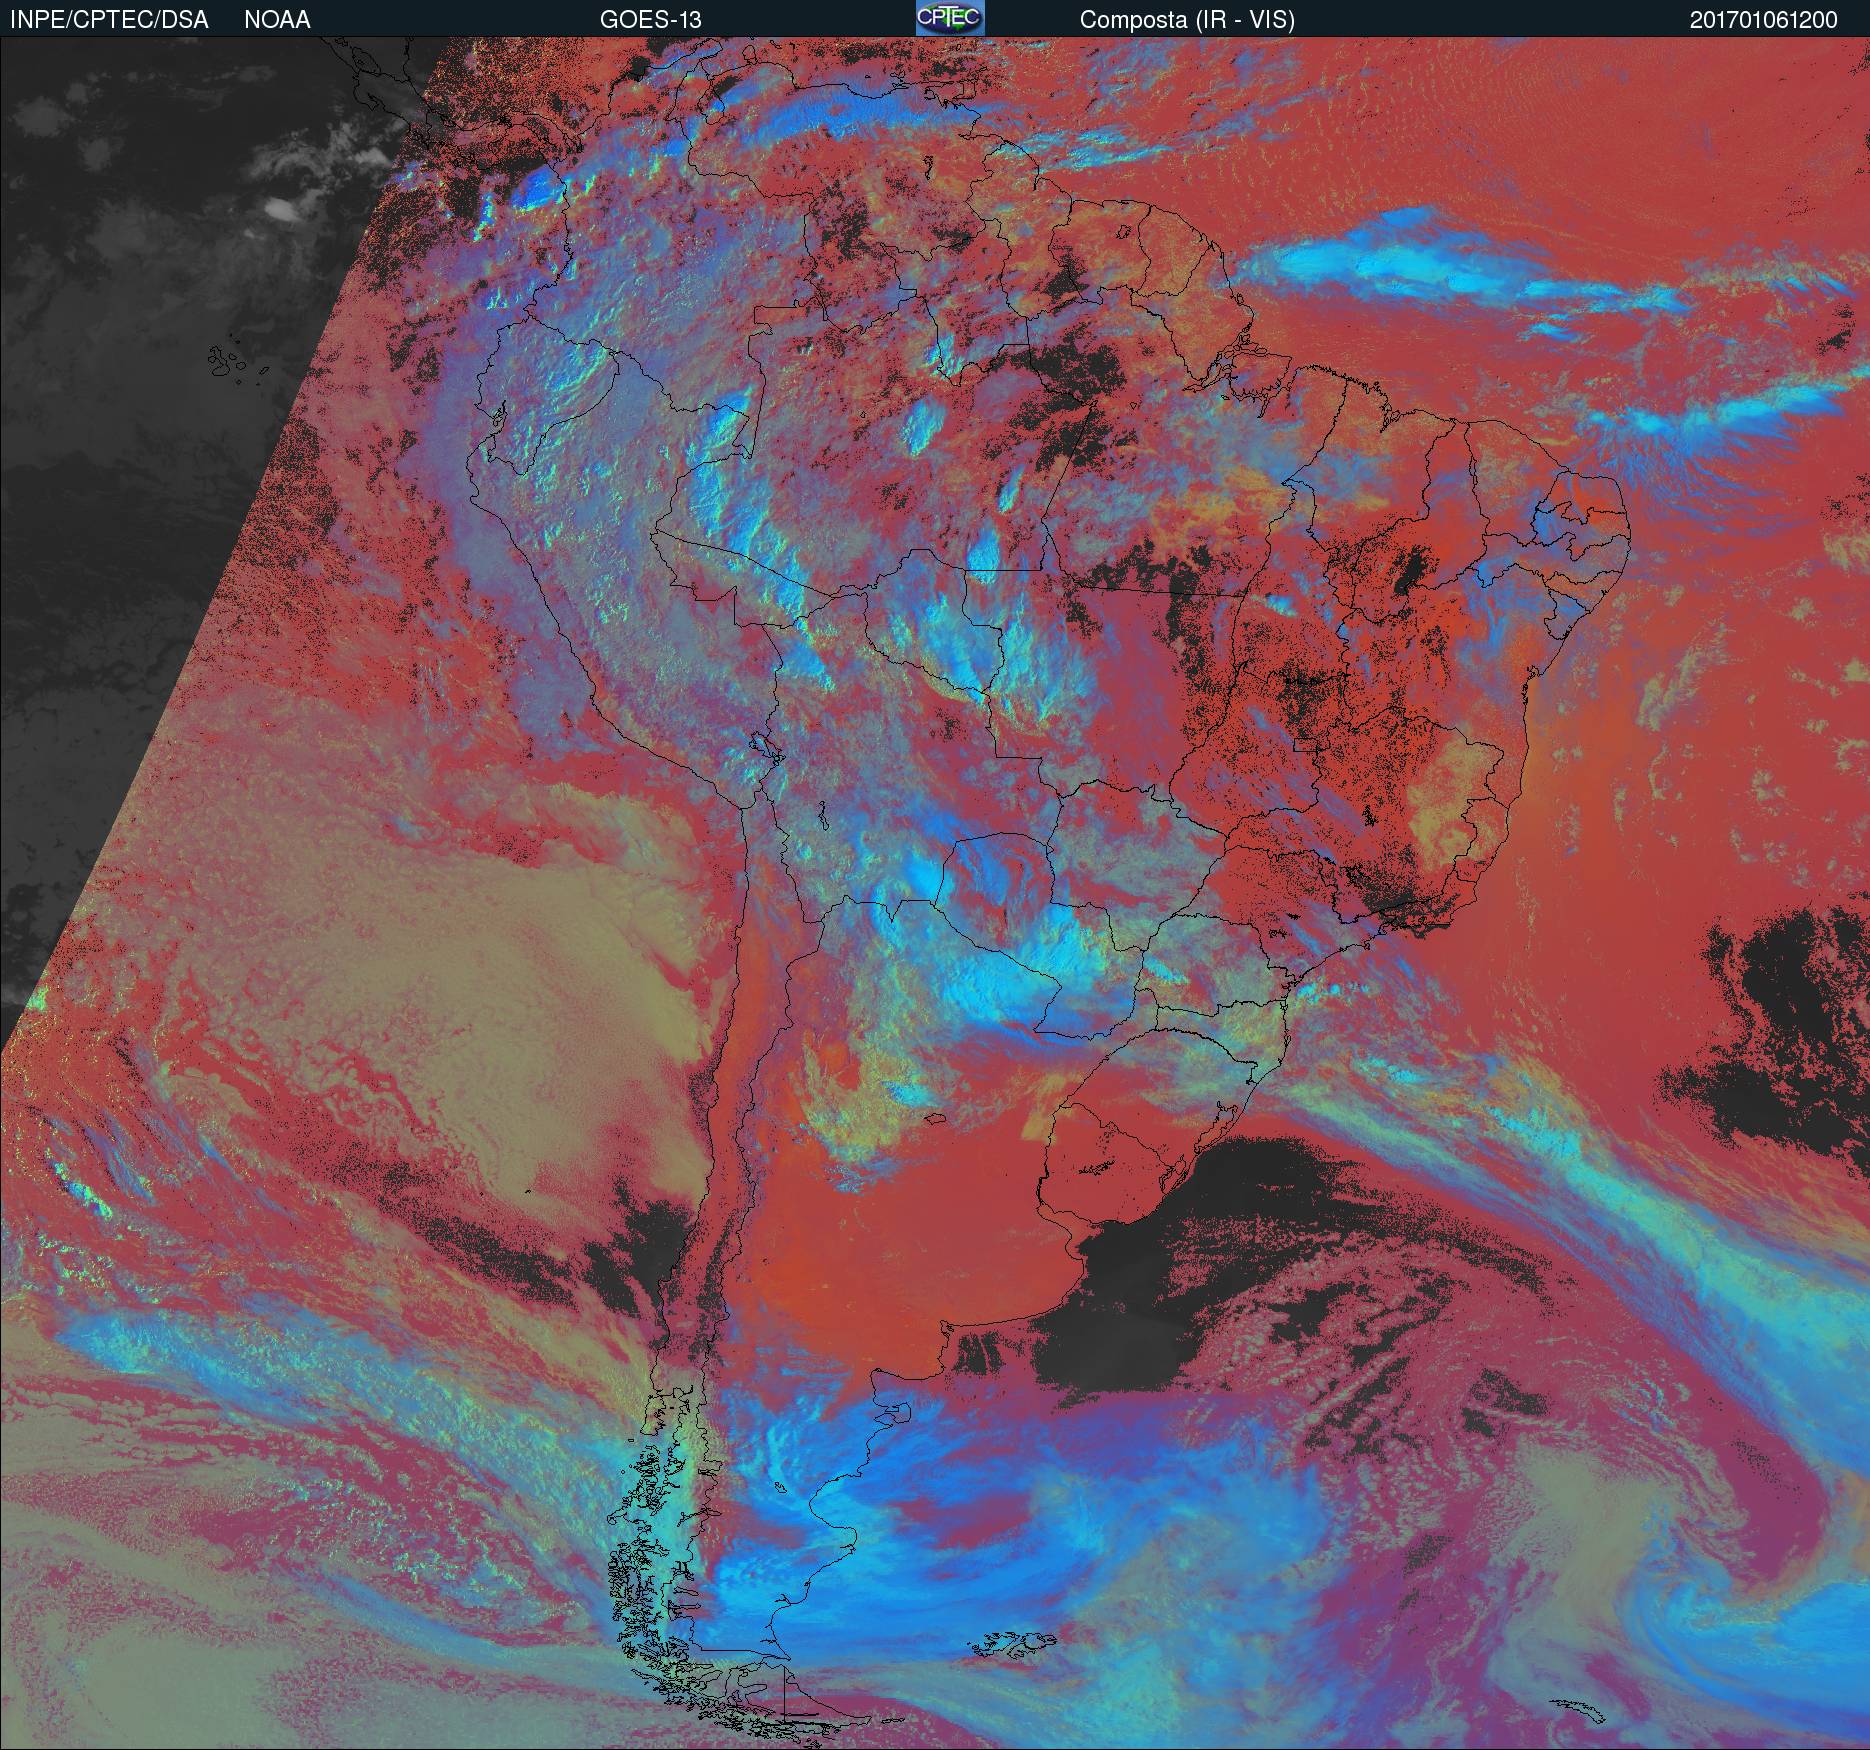
Task: Click the GOES-13 satellite label
Action: pos(650,20)
